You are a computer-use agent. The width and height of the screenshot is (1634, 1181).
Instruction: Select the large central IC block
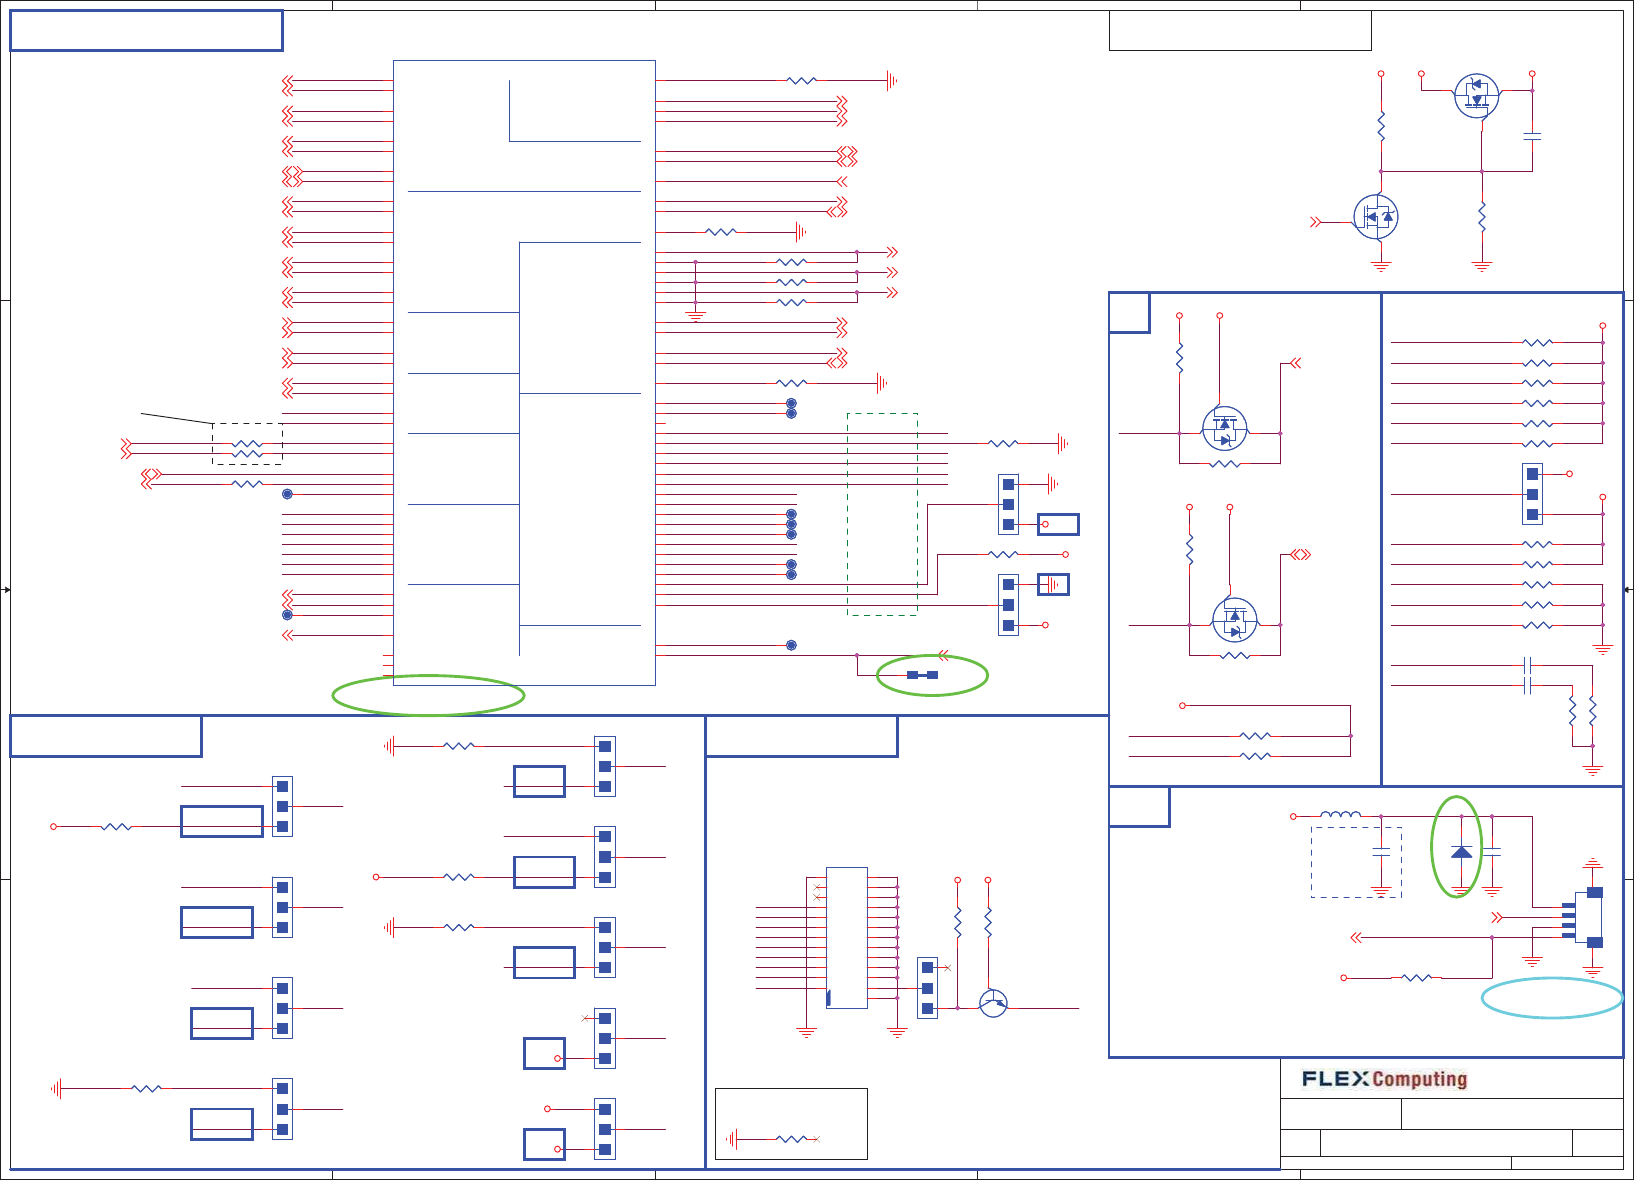tap(524, 373)
